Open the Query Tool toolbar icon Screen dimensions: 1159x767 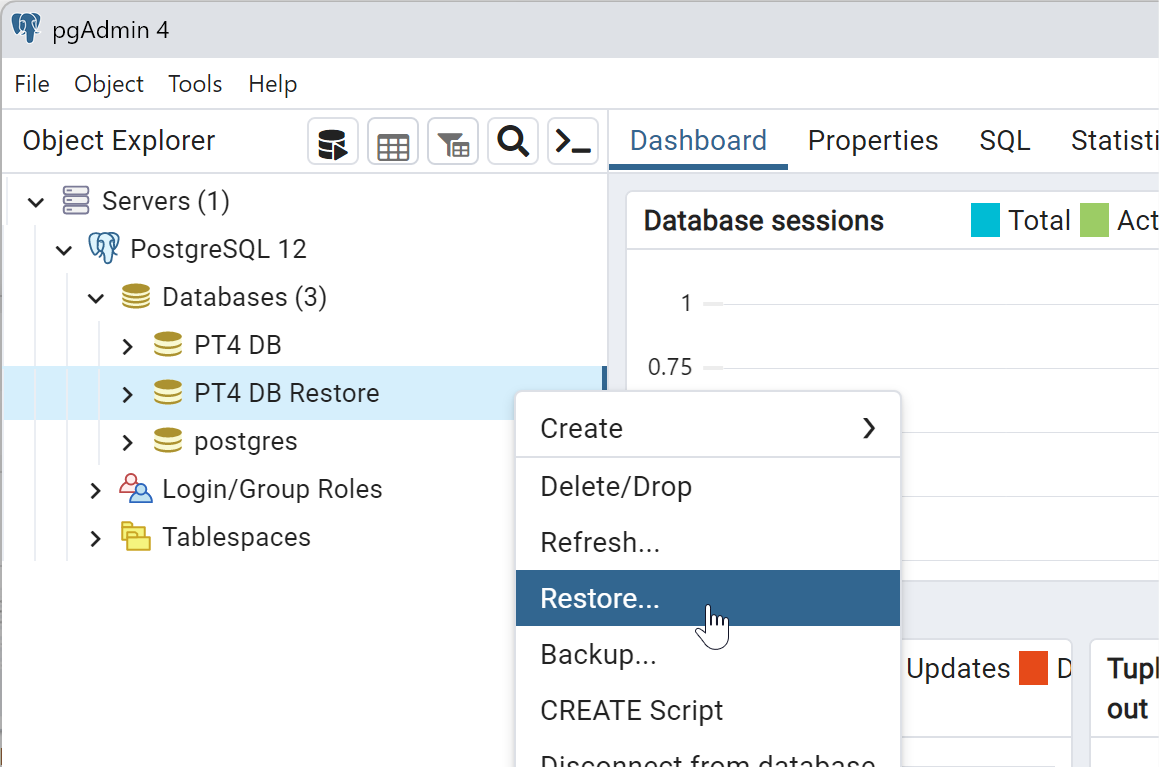click(x=333, y=141)
